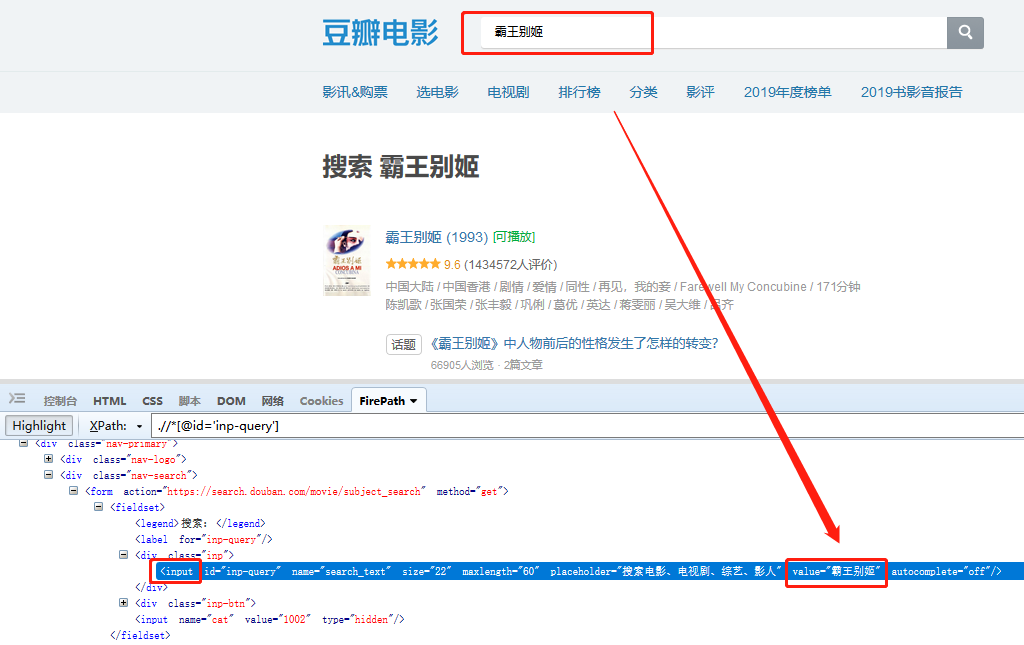Open the 影讯&购票 navigation link
Viewport: 1024px width, 645px height.
click(x=355, y=92)
